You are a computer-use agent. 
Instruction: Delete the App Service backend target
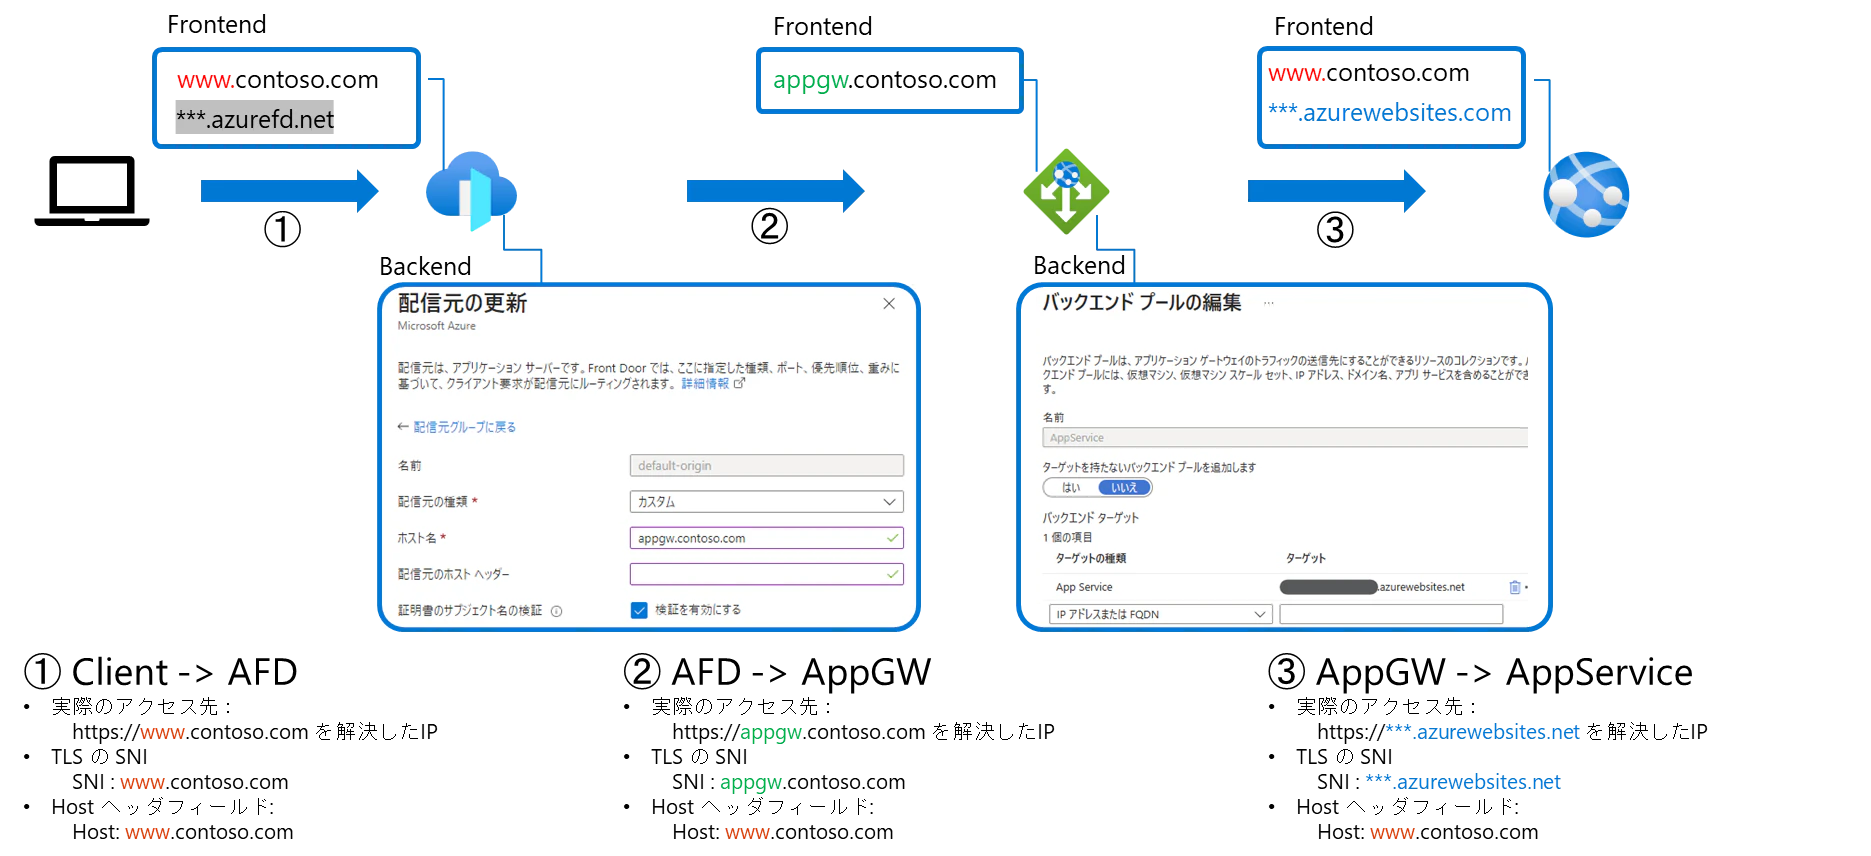(x=1515, y=587)
